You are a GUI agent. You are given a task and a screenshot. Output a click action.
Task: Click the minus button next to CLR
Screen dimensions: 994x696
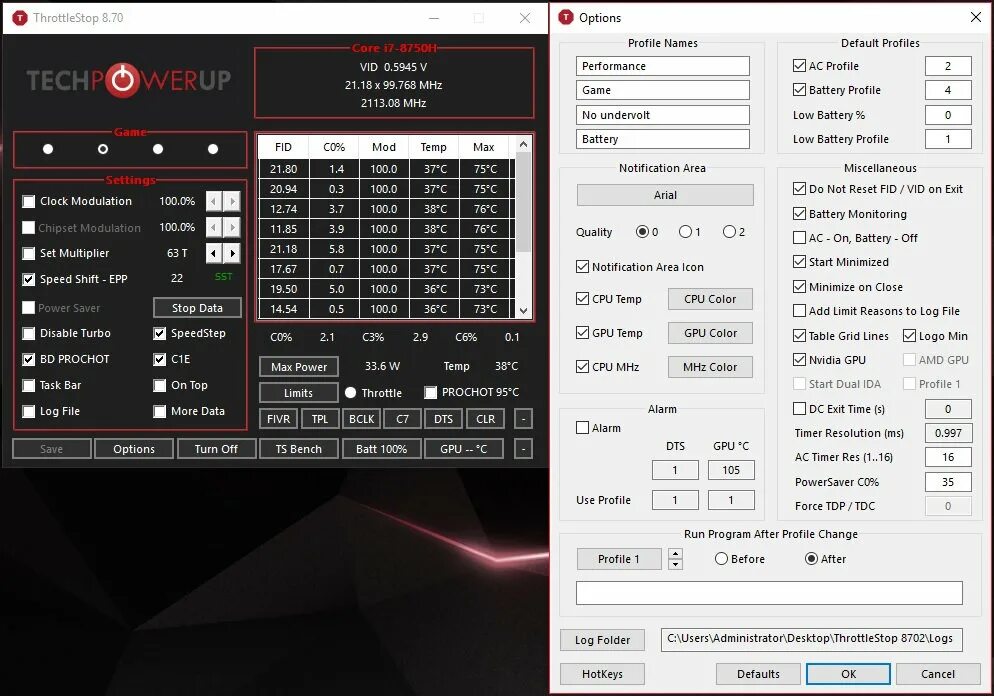coord(523,419)
